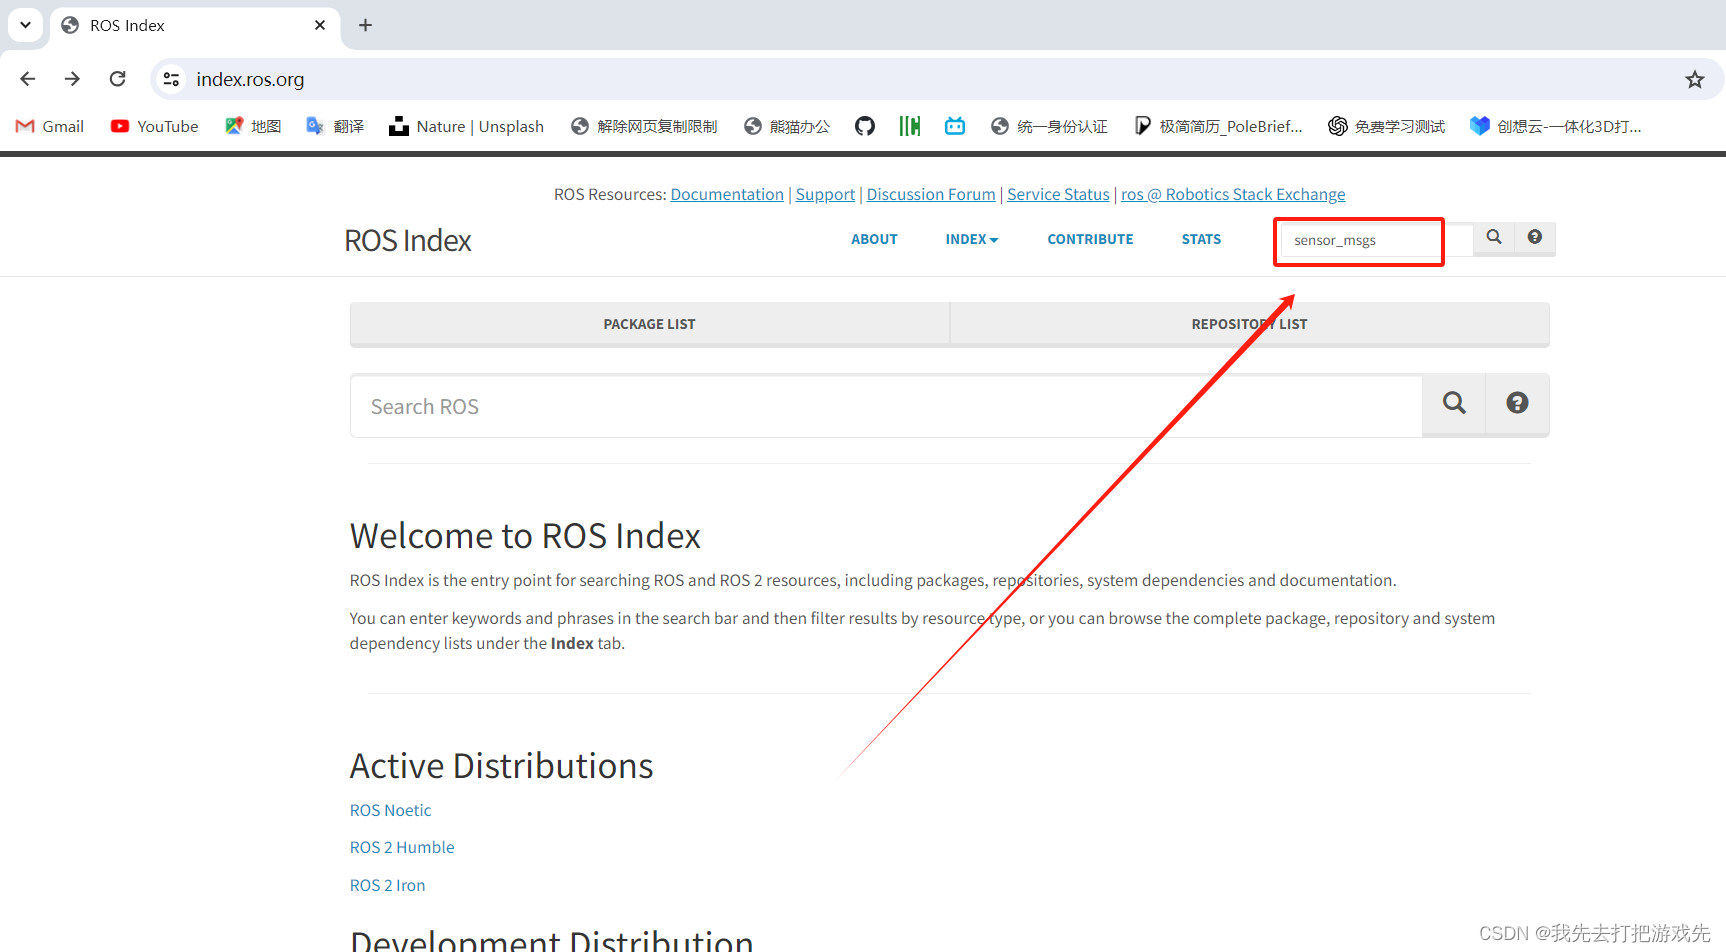Image resolution: width=1726 pixels, height=952 pixels.
Task: Open the Gmail bookmark
Action: point(50,126)
